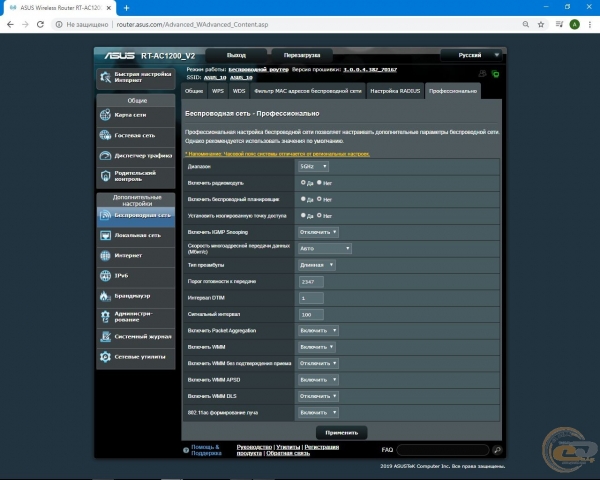Select the Профессионально tab
This screenshot has height=480, width=600.
click(453, 91)
